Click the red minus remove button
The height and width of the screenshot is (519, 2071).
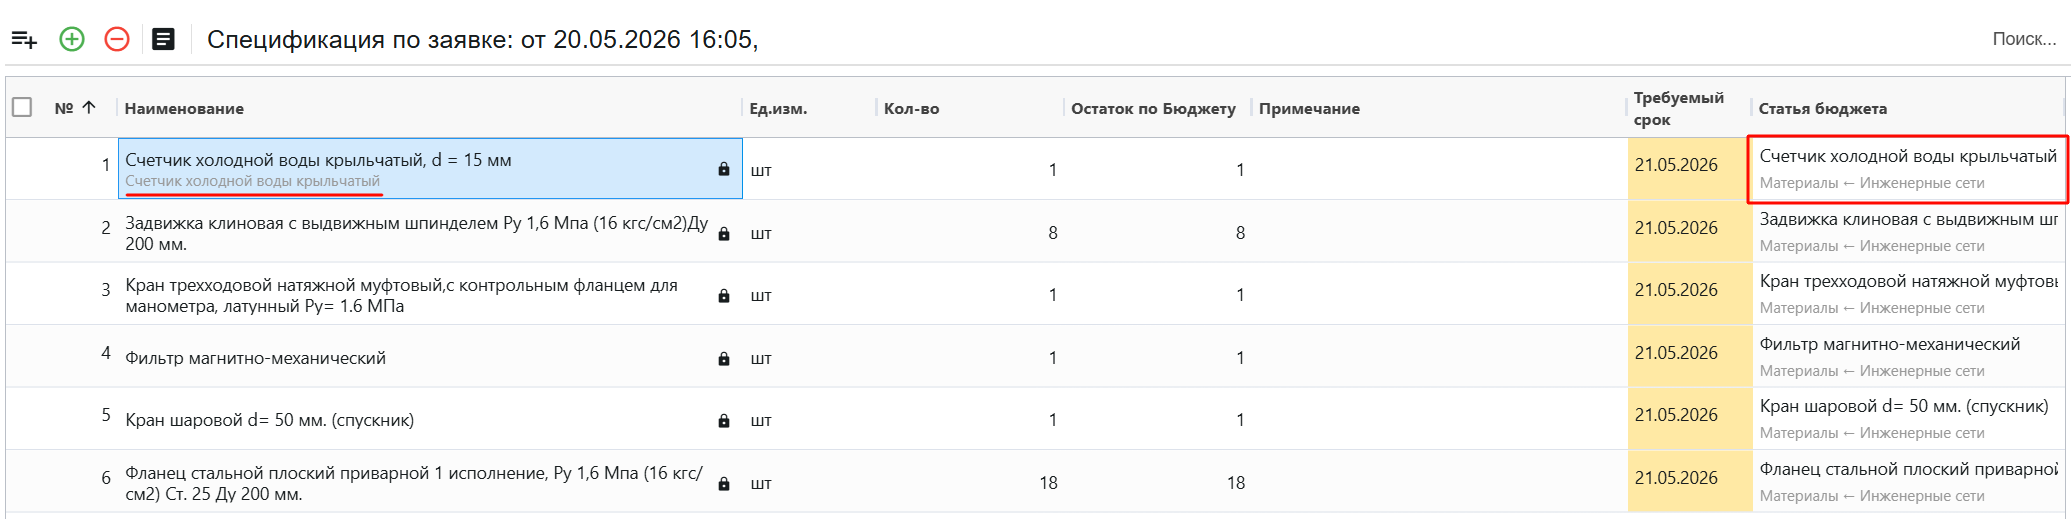tap(117, 39)
